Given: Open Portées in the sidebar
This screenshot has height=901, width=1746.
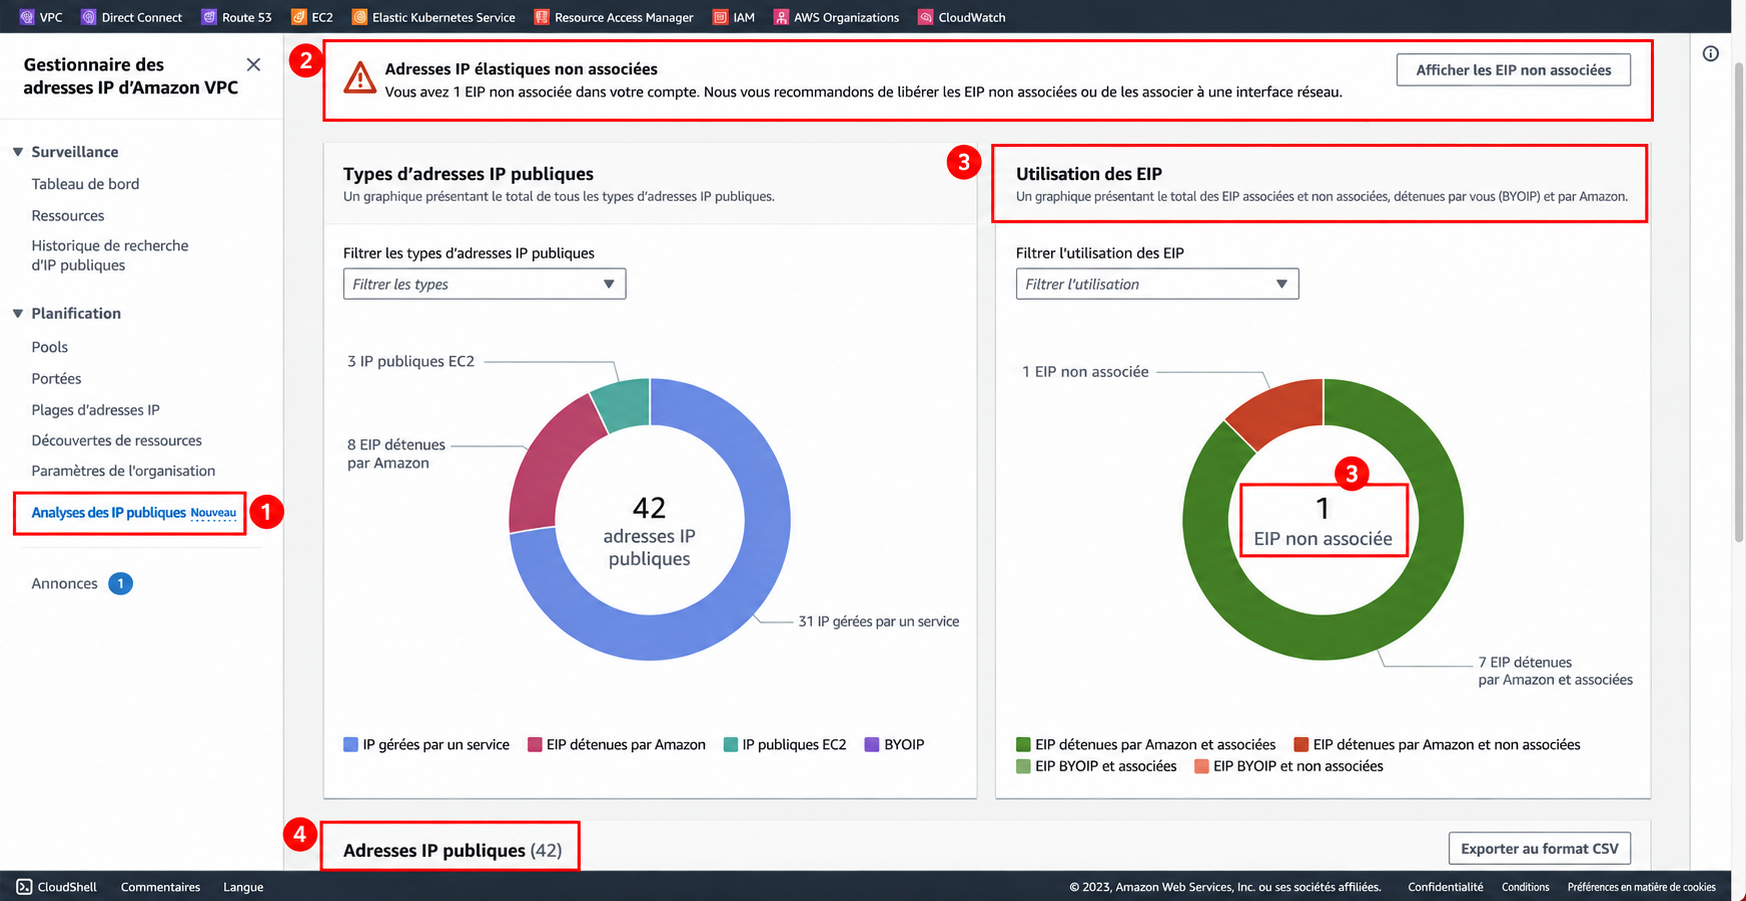Looking at the screenshot, I should [56, 378].
